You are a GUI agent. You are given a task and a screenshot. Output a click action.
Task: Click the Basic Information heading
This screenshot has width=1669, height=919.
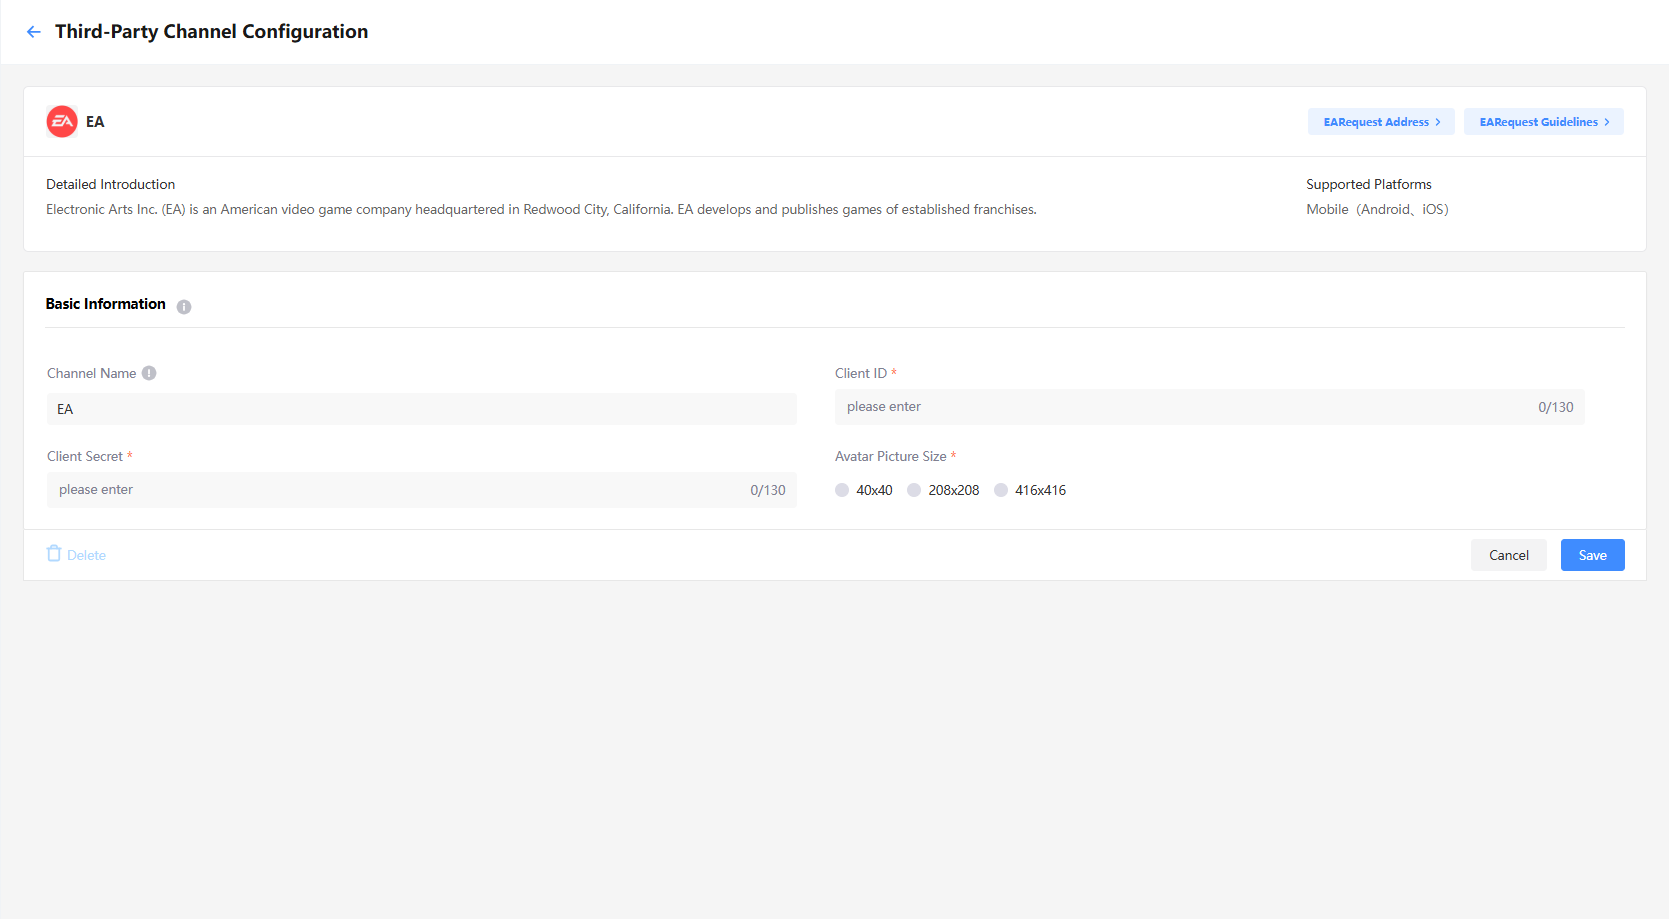[106, 304]
